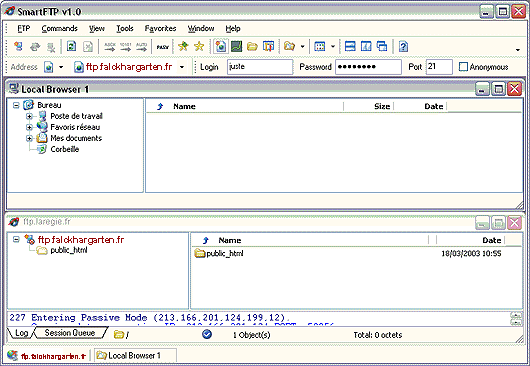Select binary (10101) transfer mode icon
This screenshot has width=530, height=366.
pos(125,46)
